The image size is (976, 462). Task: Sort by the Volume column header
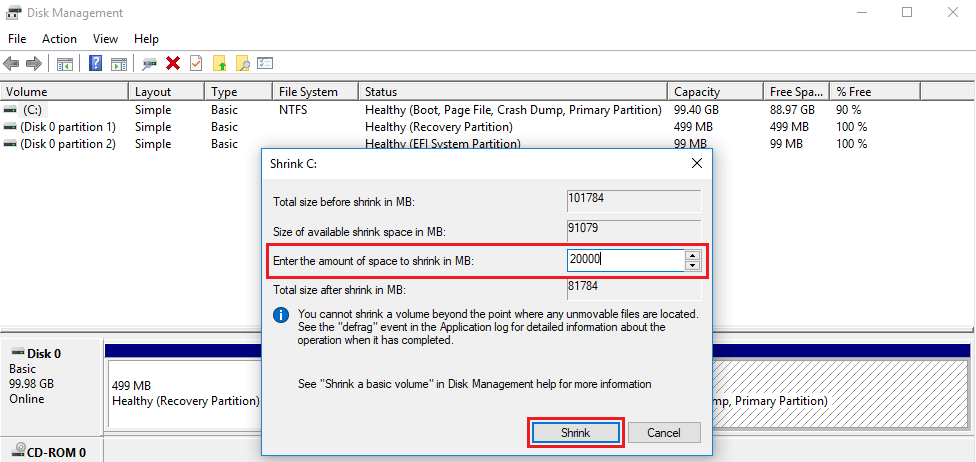coord(65,92)
